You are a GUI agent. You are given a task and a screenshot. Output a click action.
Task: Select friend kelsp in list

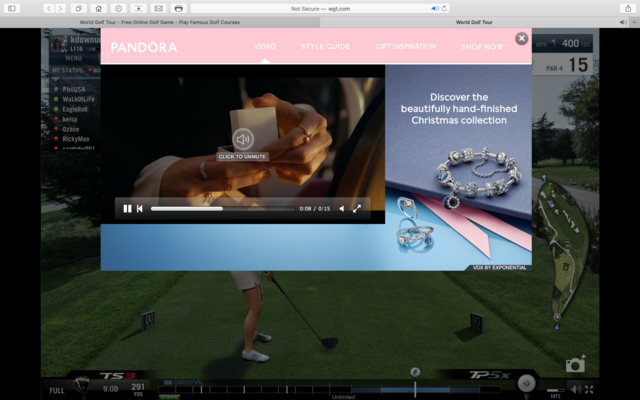click(x=69, y=119)
